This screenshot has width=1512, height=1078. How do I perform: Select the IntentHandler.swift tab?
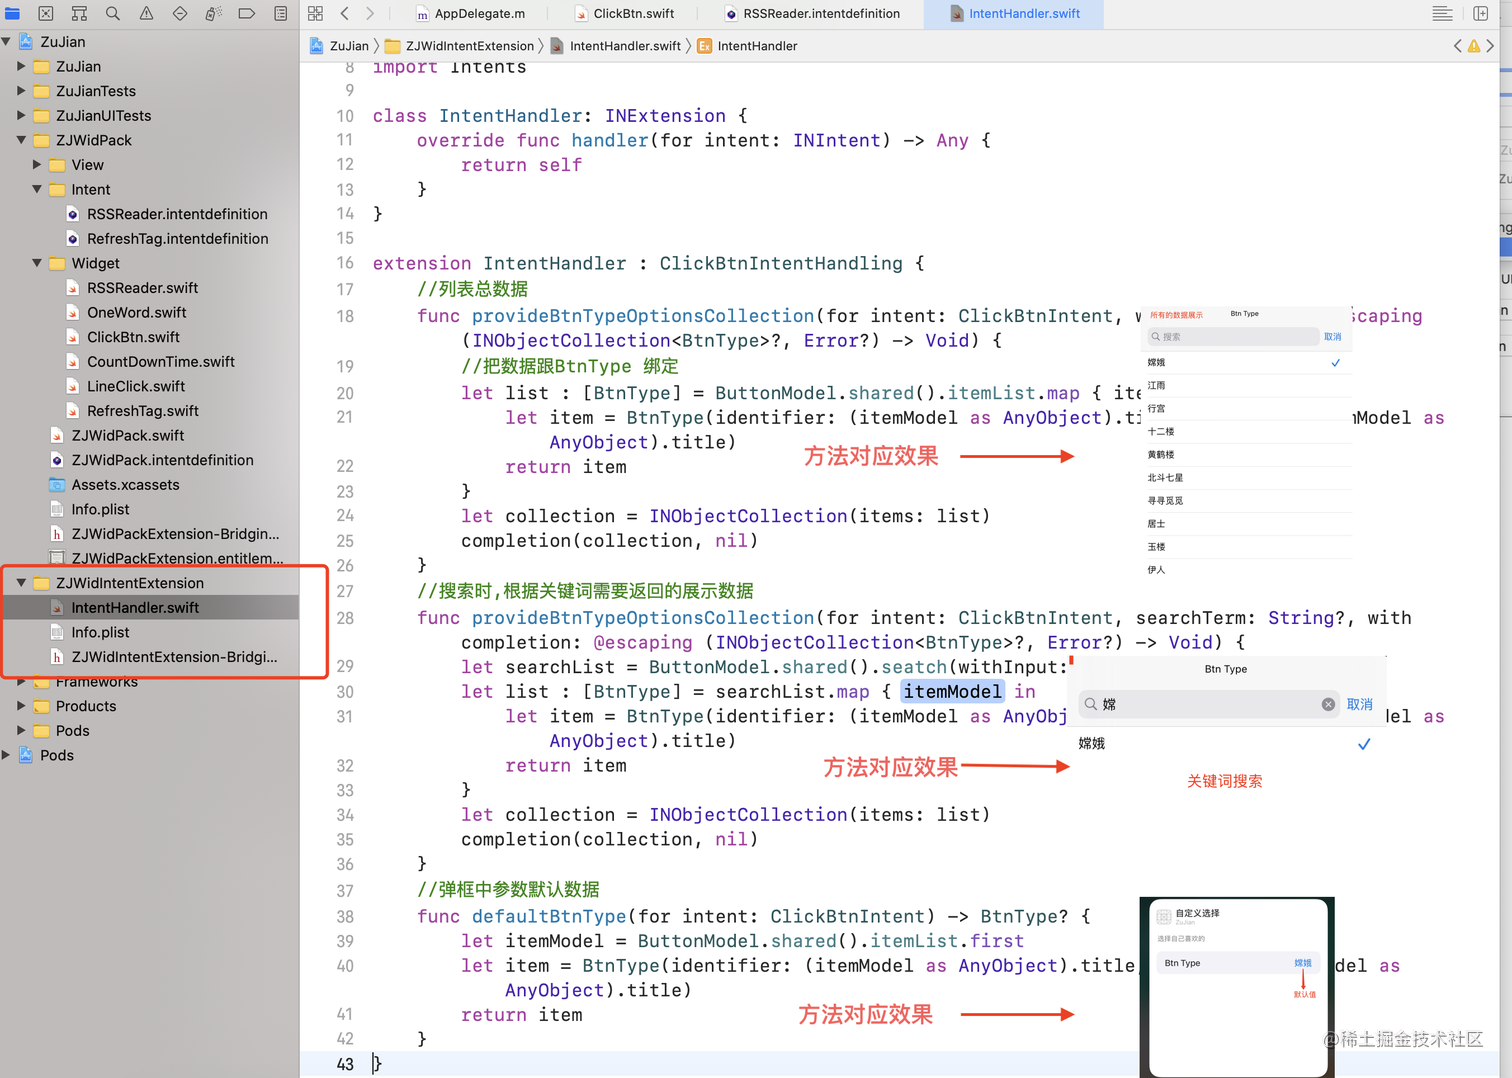(x=1015, y=13)
